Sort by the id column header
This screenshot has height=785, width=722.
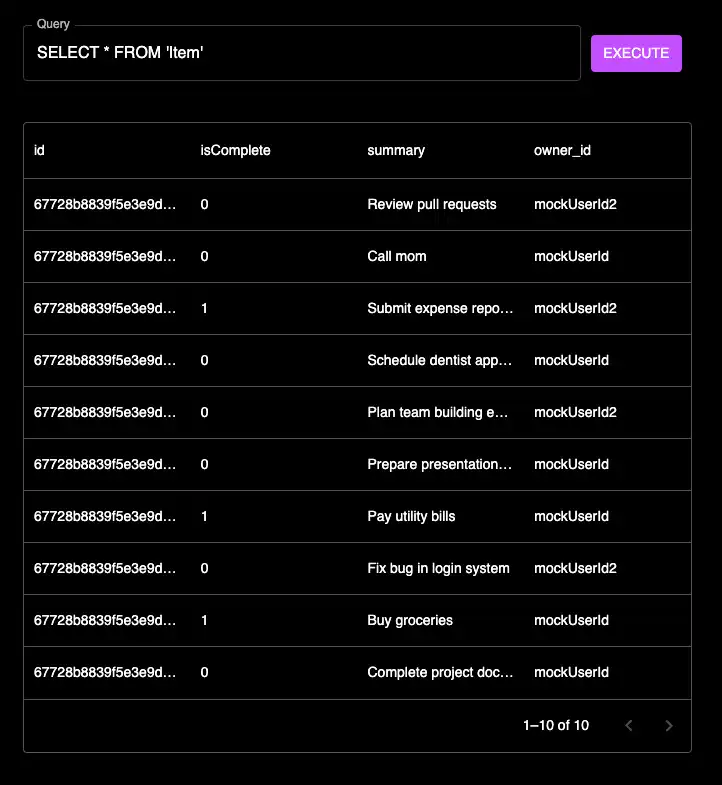(x=40, y=150)
